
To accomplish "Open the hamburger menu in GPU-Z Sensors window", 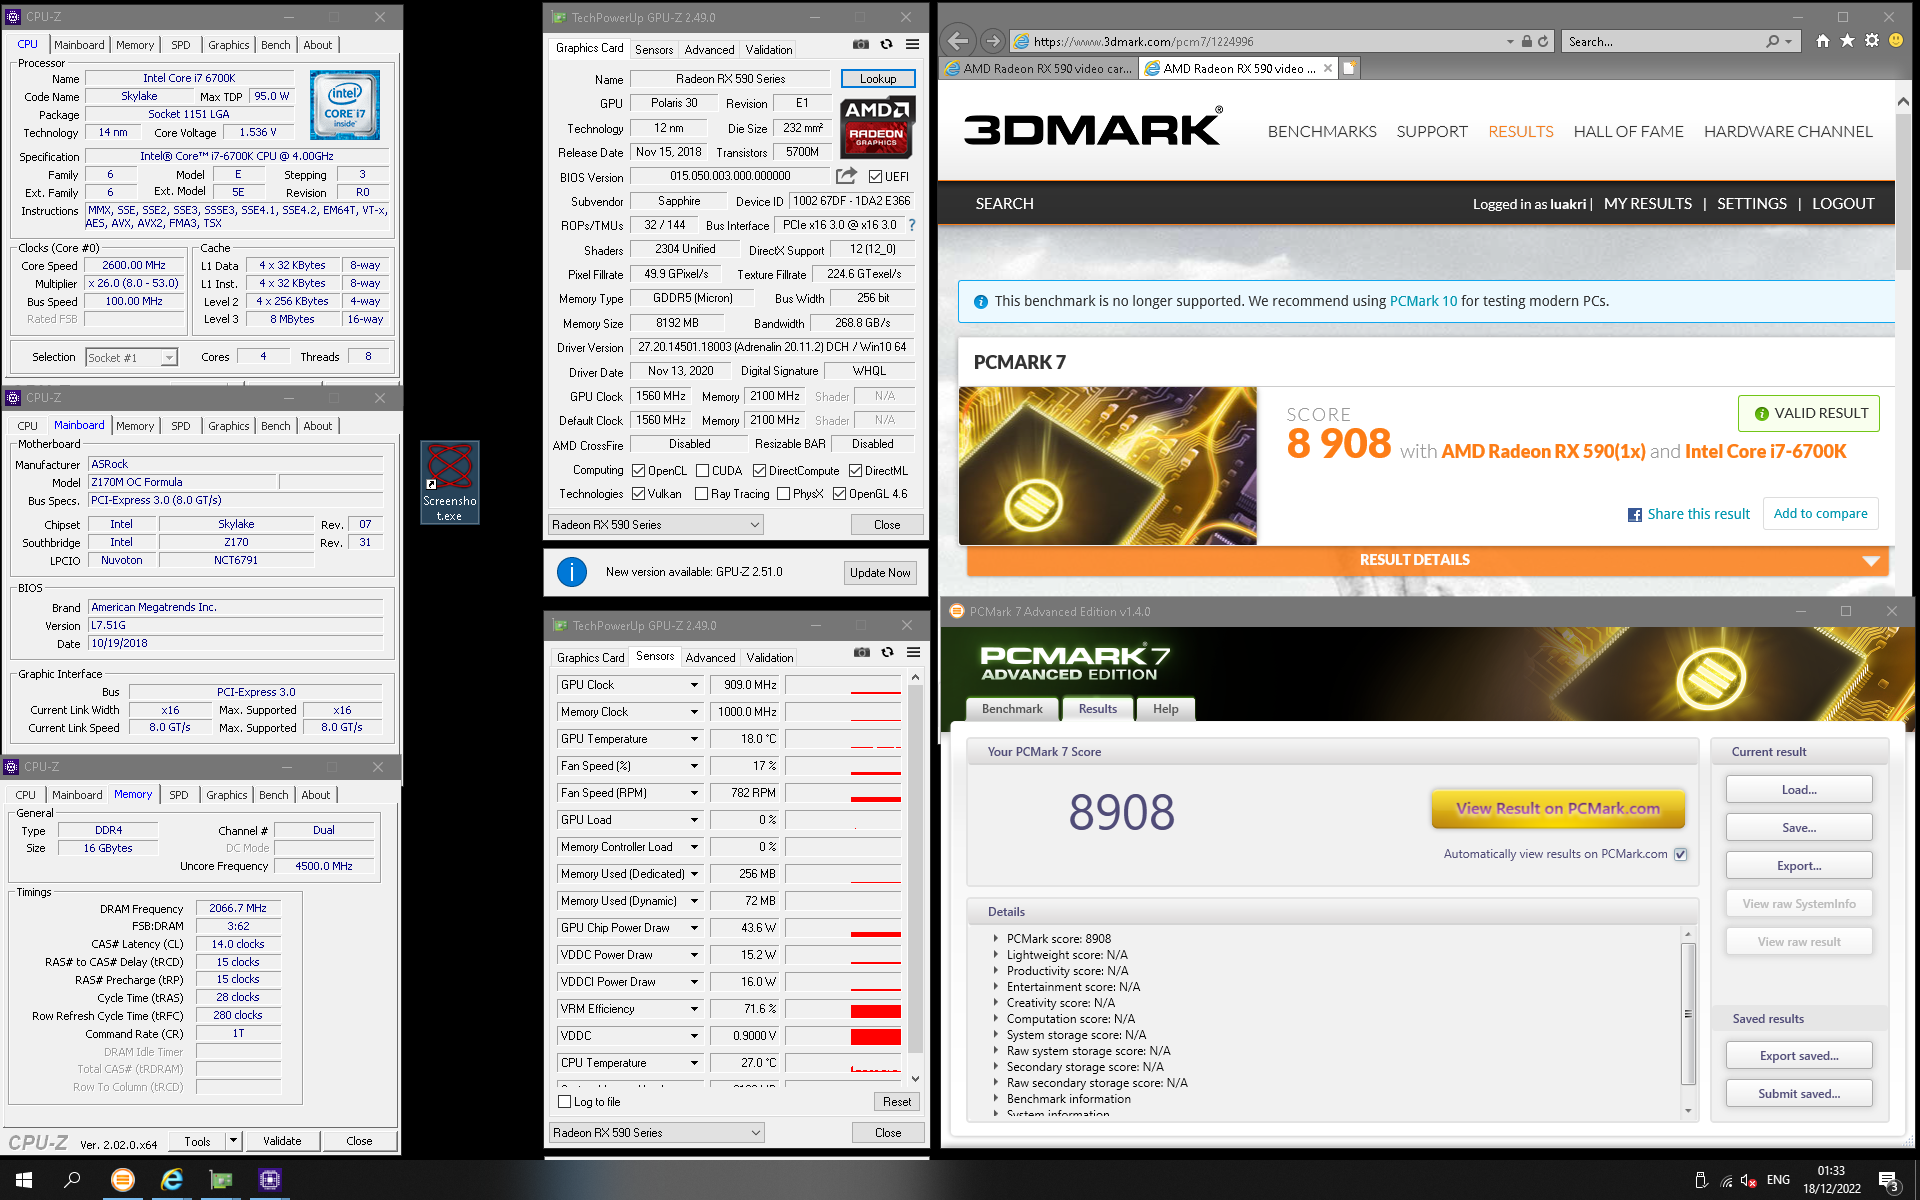I will tap(913, 652).
